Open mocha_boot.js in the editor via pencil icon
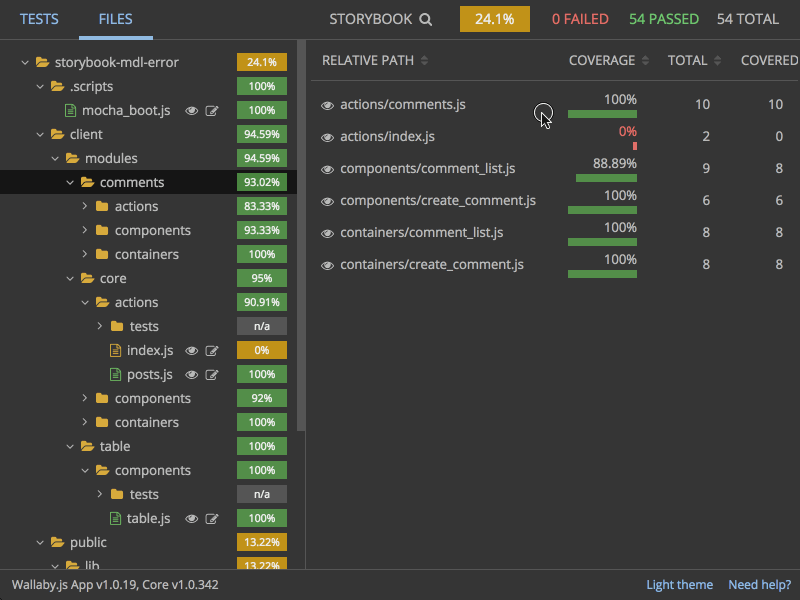The image size is (800, 600). coord(210,110)
